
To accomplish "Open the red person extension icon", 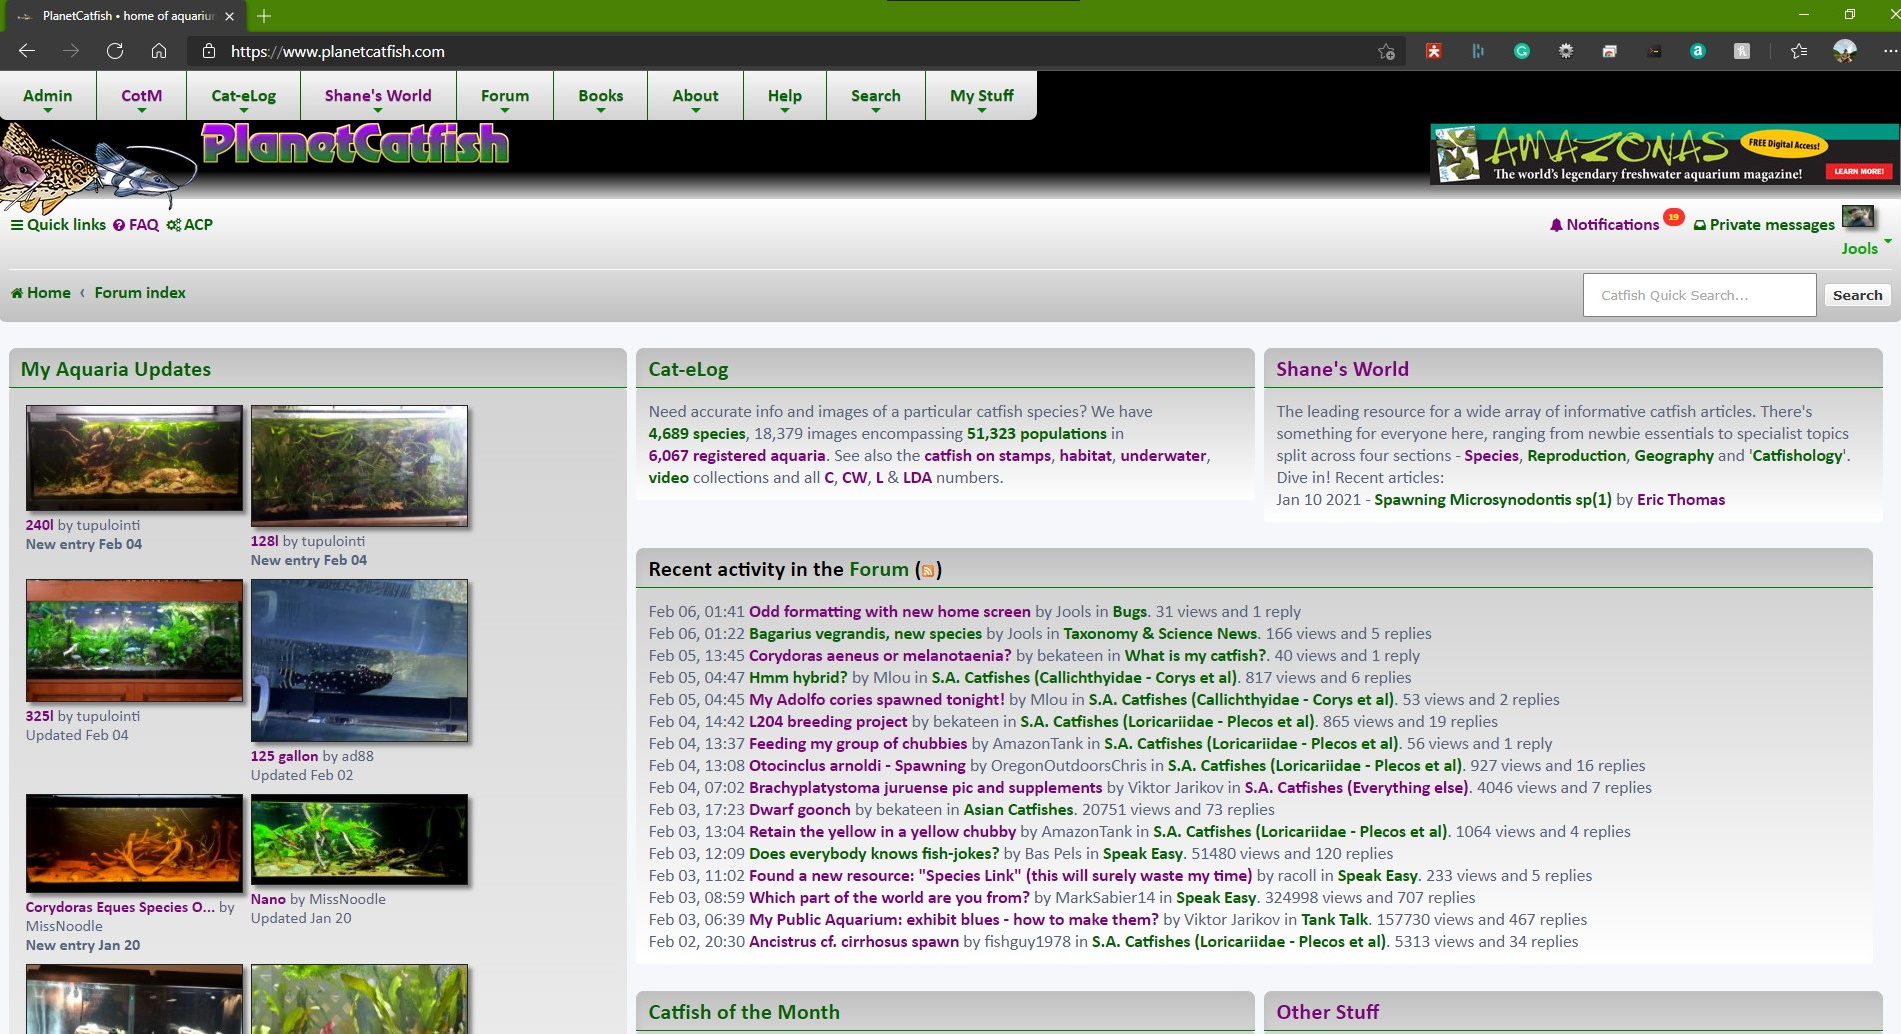I will click(x=1434, y=51).
